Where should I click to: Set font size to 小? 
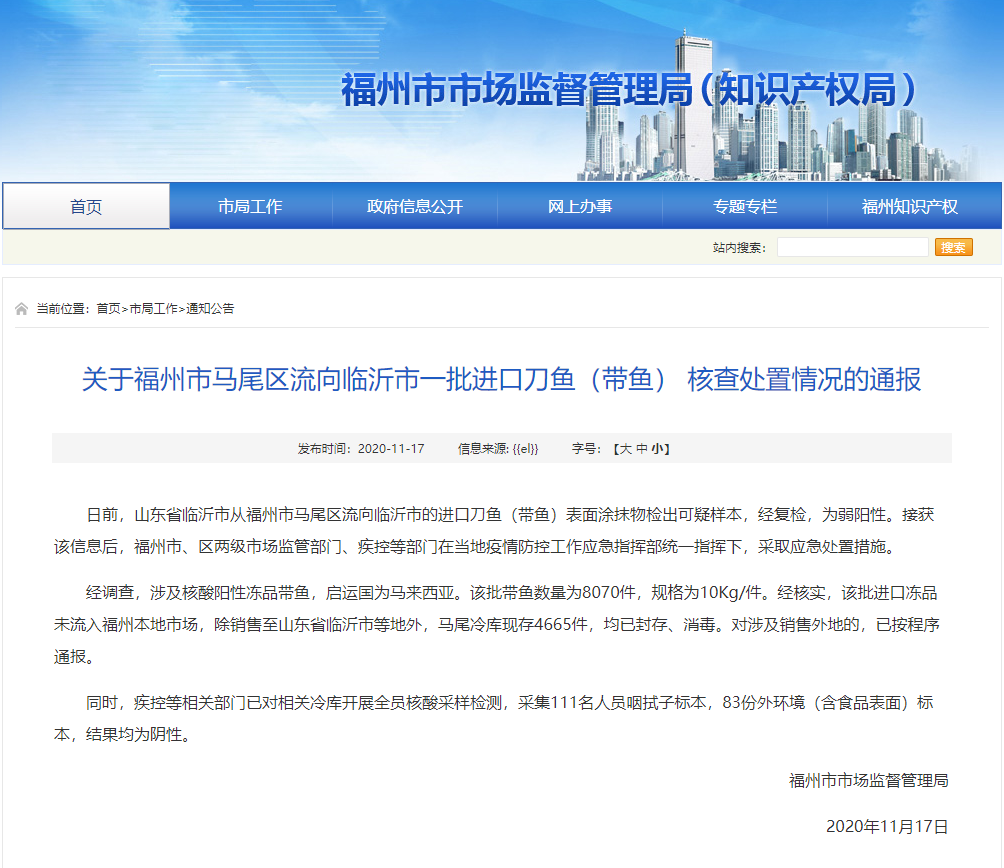(x=658, y=449)
